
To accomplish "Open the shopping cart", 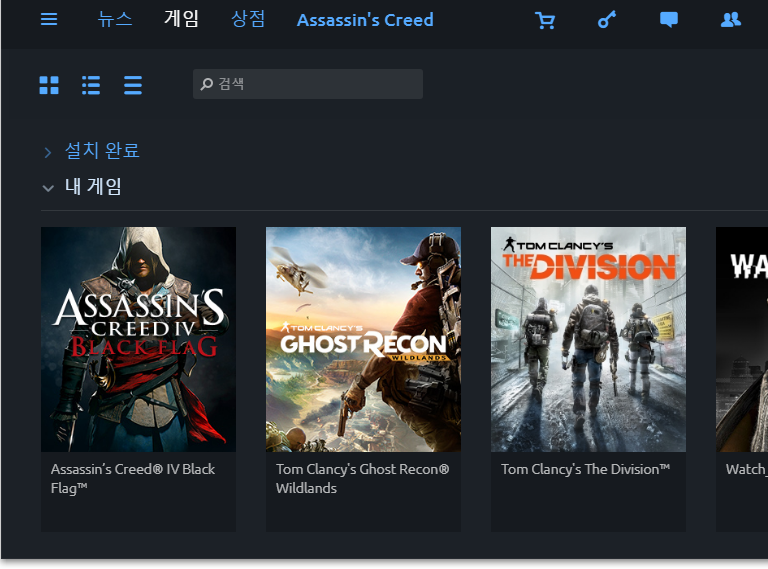I will (x=545, y=20).
